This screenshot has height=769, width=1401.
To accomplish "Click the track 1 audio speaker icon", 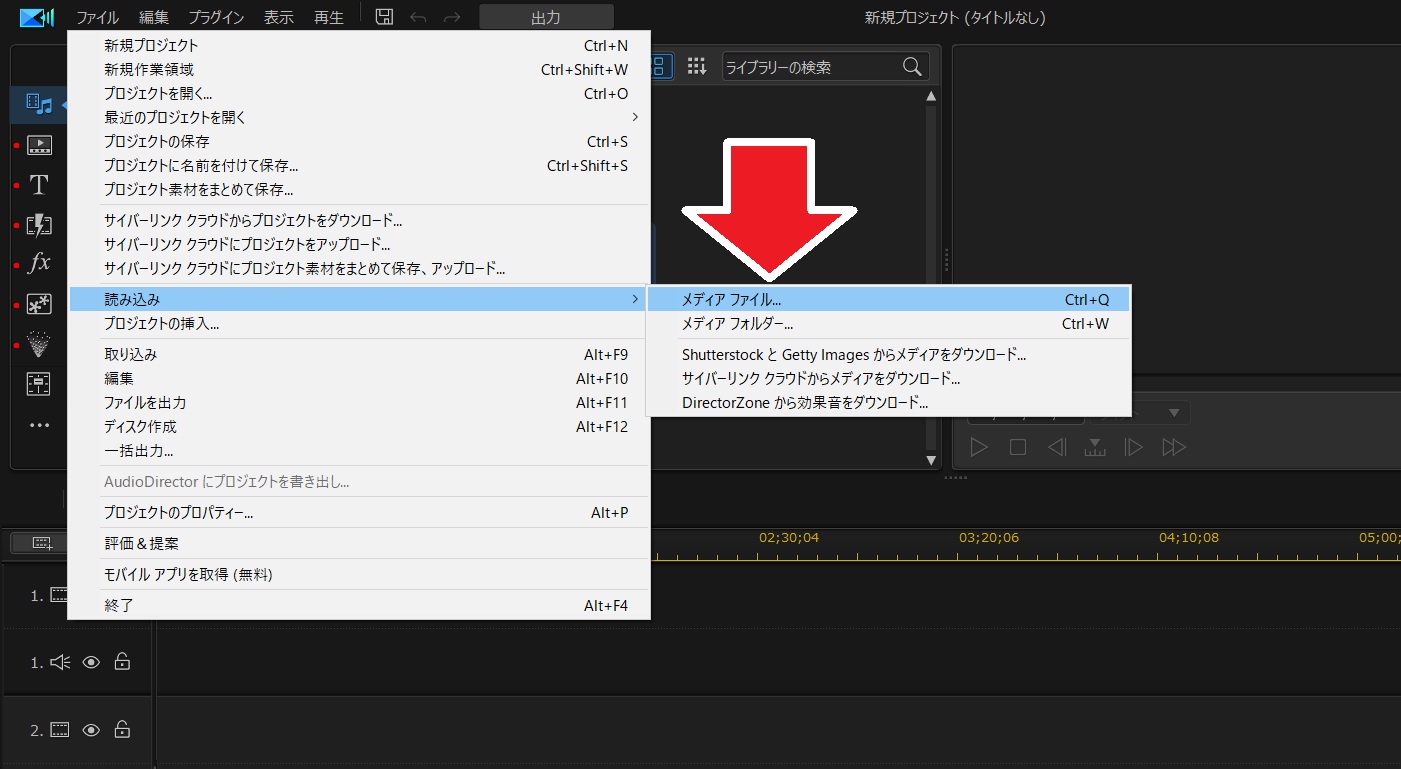I will click(x=60, y=662).
